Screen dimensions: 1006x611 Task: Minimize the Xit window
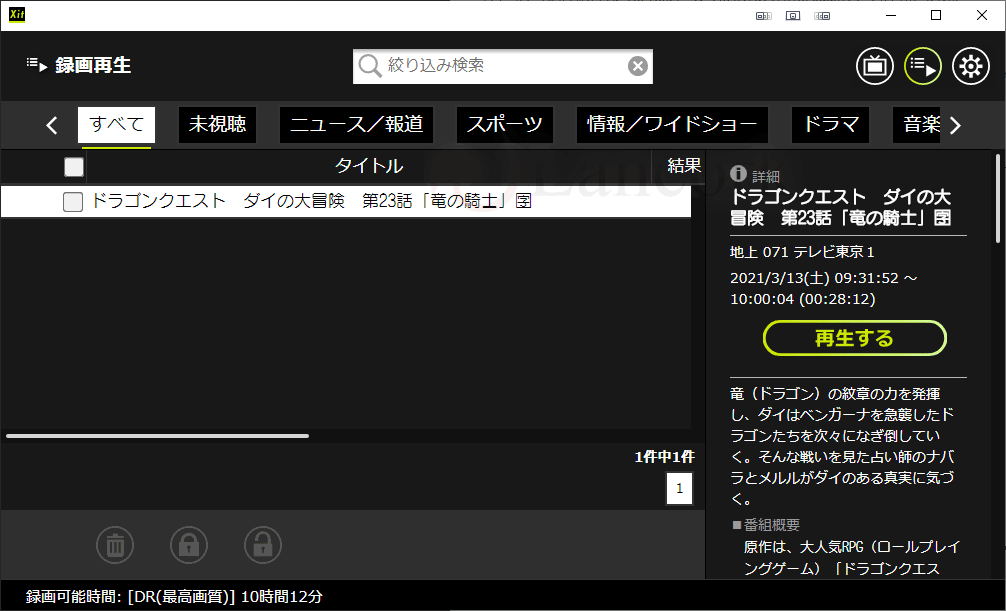tap(891, 15)
